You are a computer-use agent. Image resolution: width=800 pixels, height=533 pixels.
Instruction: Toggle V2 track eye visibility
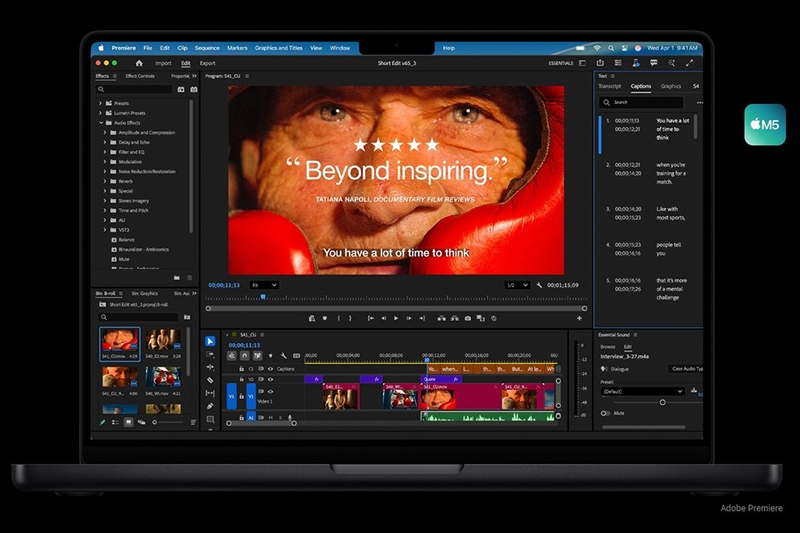click(270, 379)
